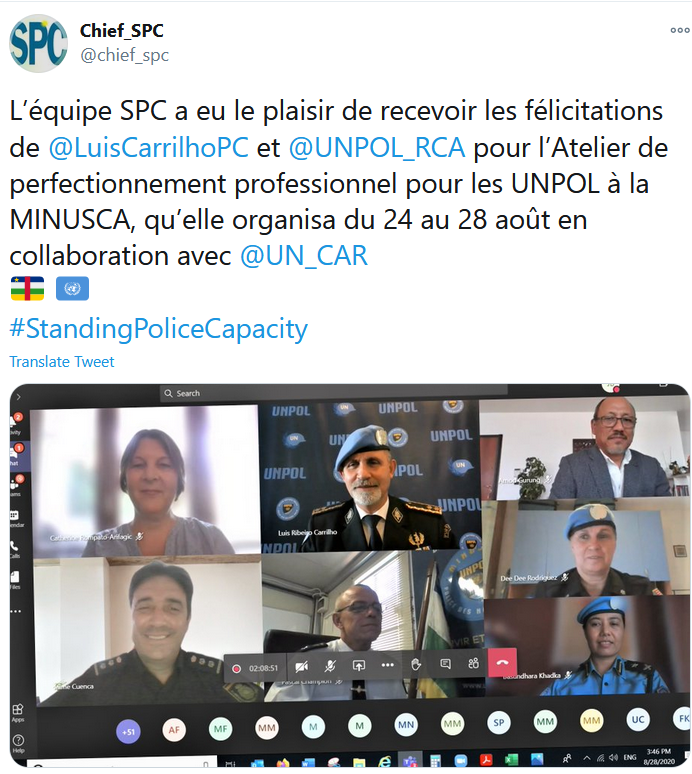Open the #StandingPoliceCapacity hashtag

pyautogui.click(x=158, y=329)
